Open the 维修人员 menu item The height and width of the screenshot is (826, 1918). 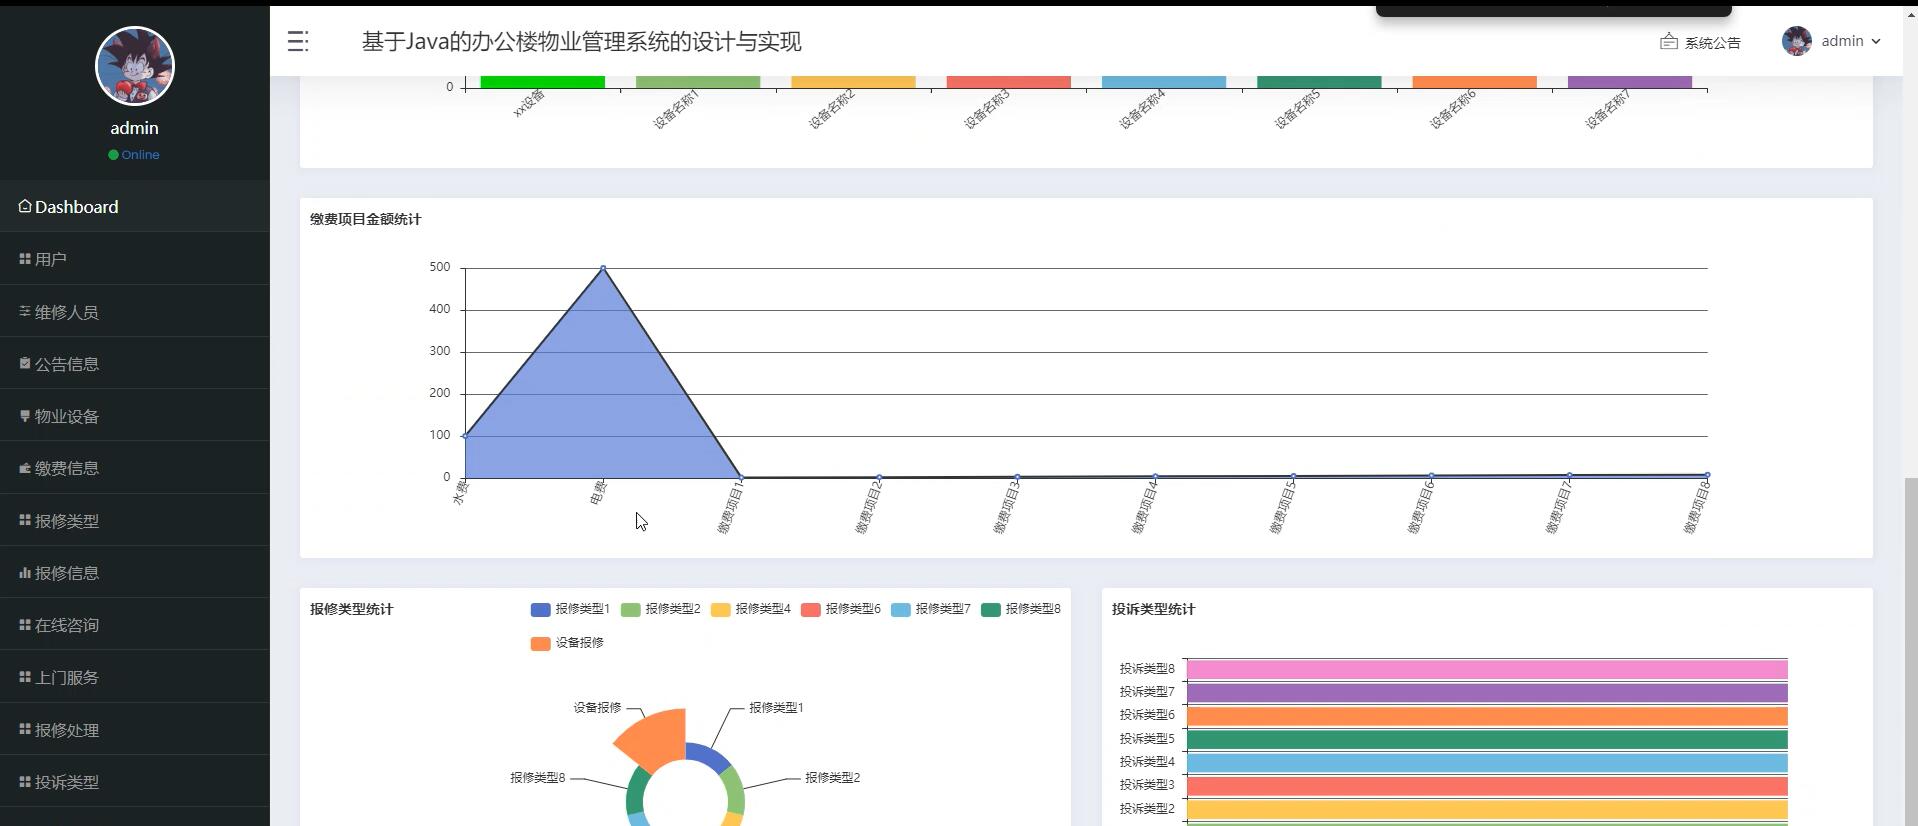pos(135,312)
